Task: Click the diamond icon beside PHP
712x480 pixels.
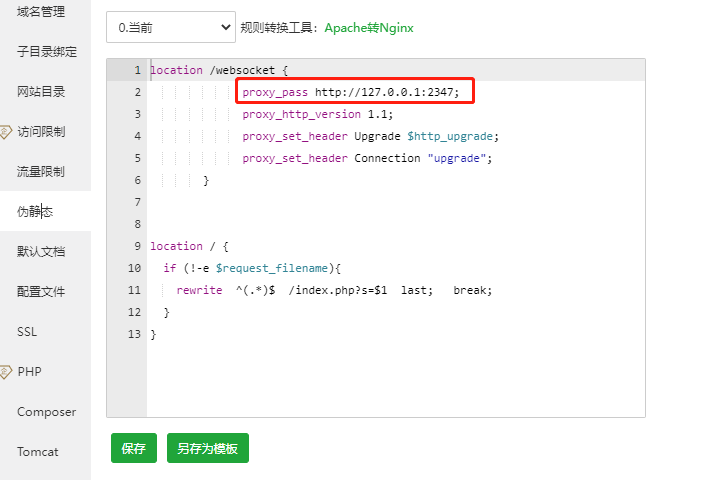Action: click(x=5, y=371)
